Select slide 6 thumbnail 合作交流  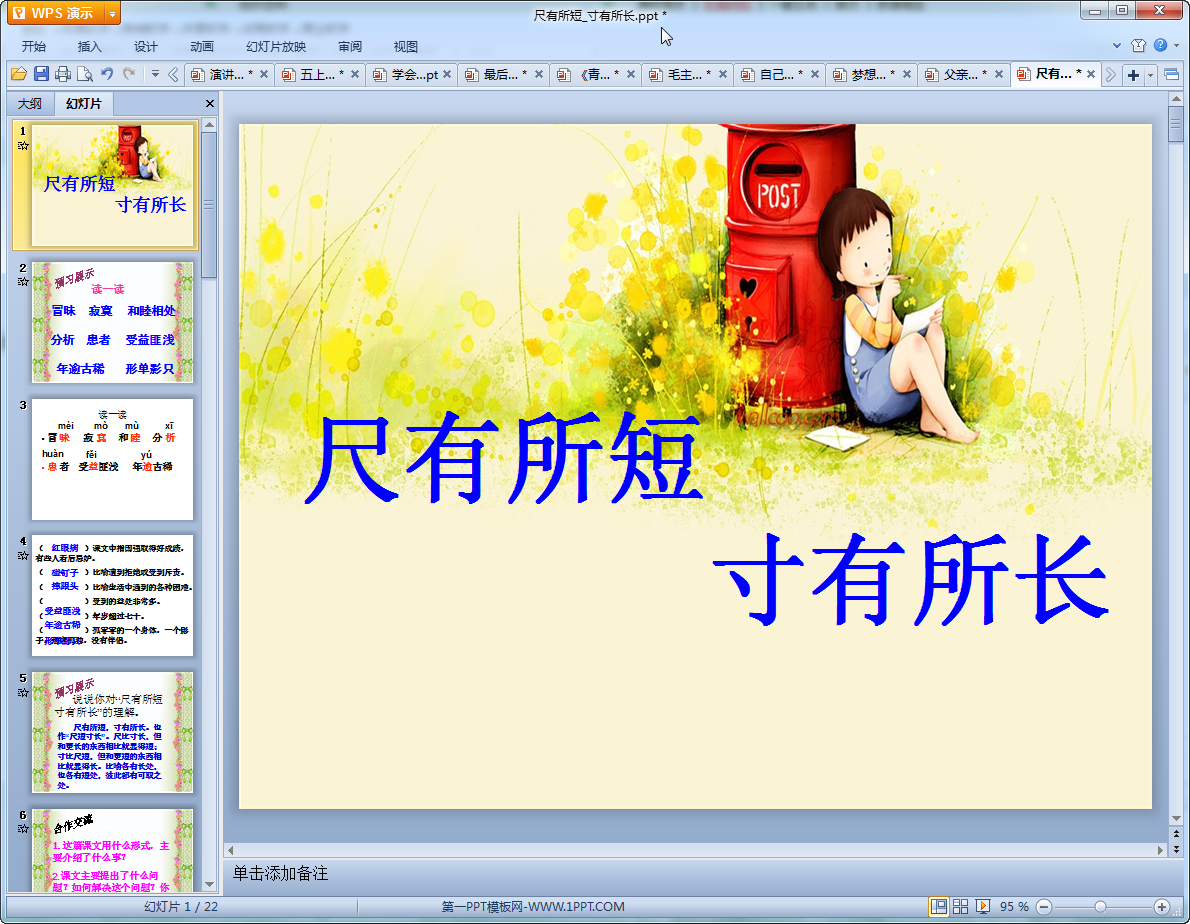112,850
